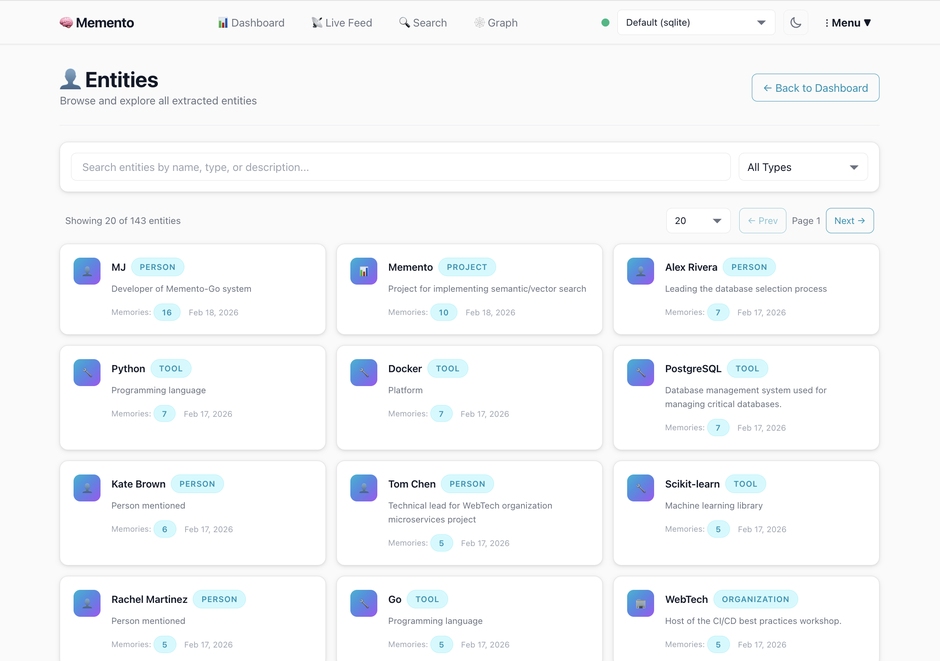The height and width of the screenshot is (661, 940).
Task: Click the Docker tool icon
Action: click(364, 372)
